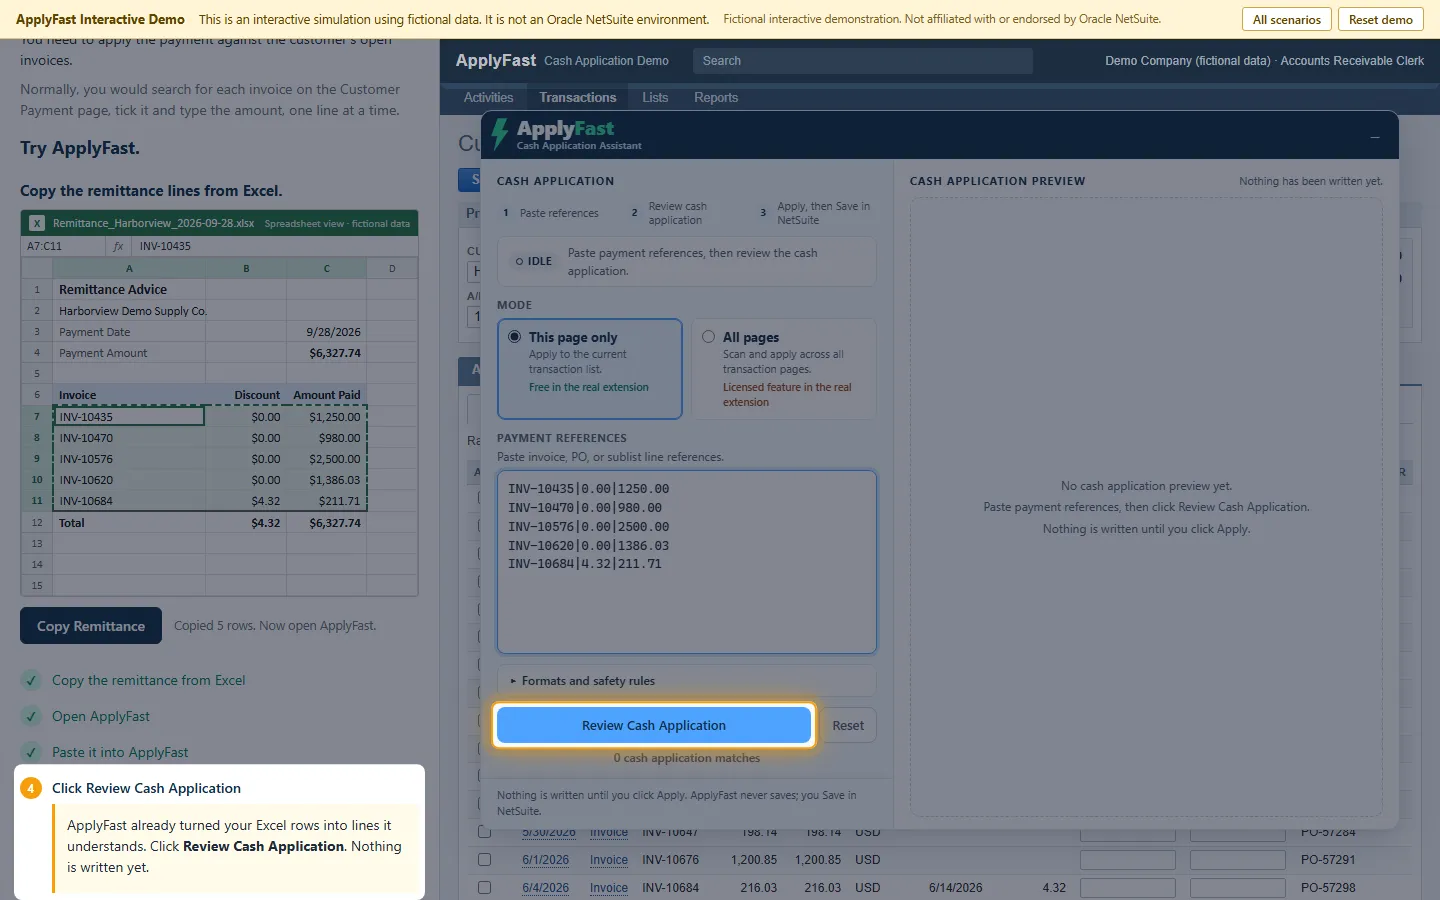
Task: Click Open ApplyFast checklist step
Action: 101,716
